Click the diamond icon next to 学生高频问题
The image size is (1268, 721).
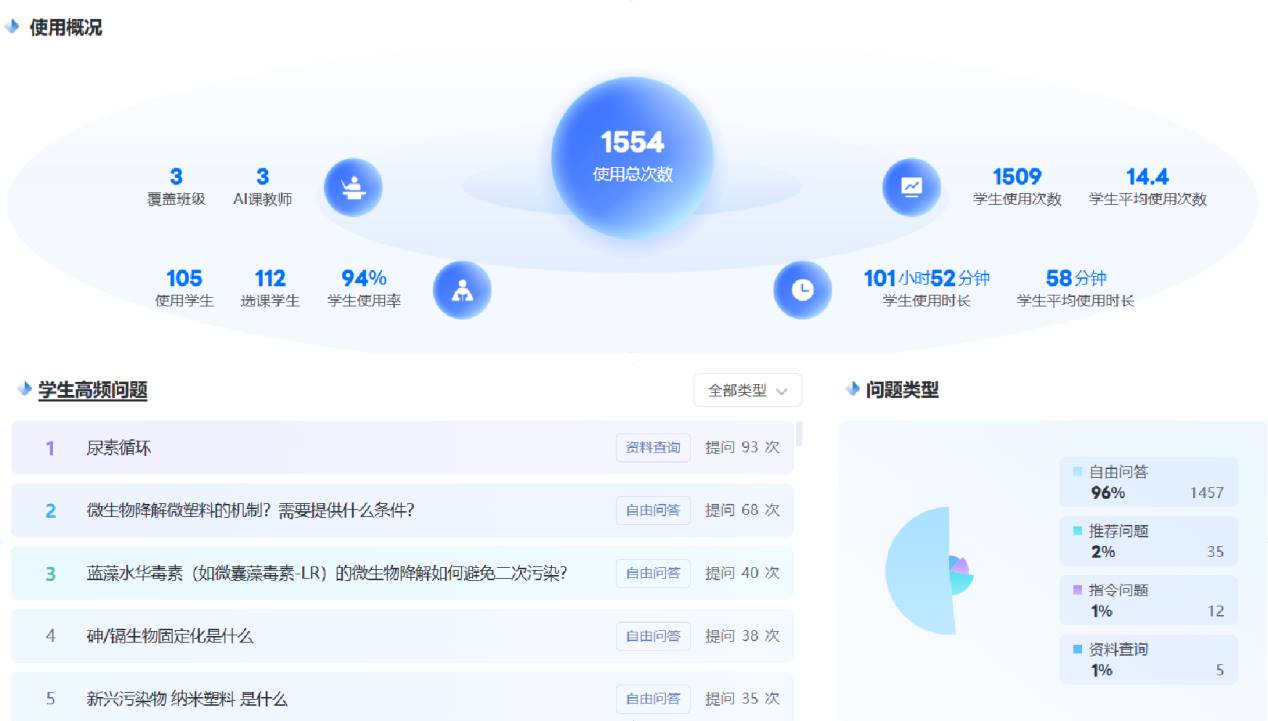[24, 389]
